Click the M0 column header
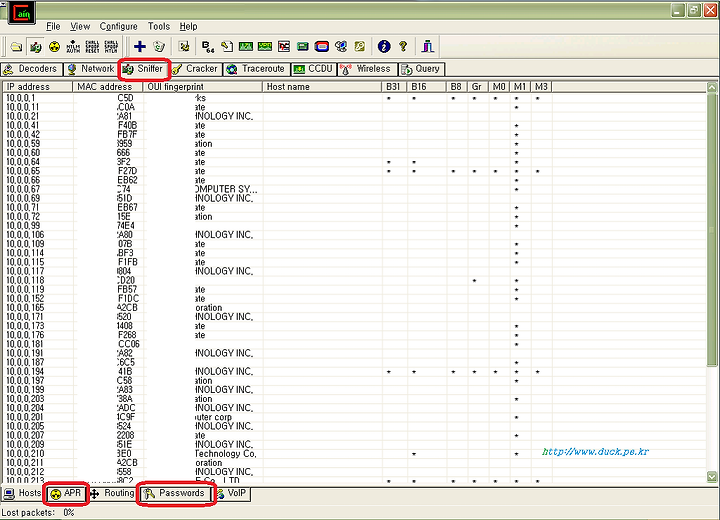This screenshot has height=520, width=720. (499, 87)
